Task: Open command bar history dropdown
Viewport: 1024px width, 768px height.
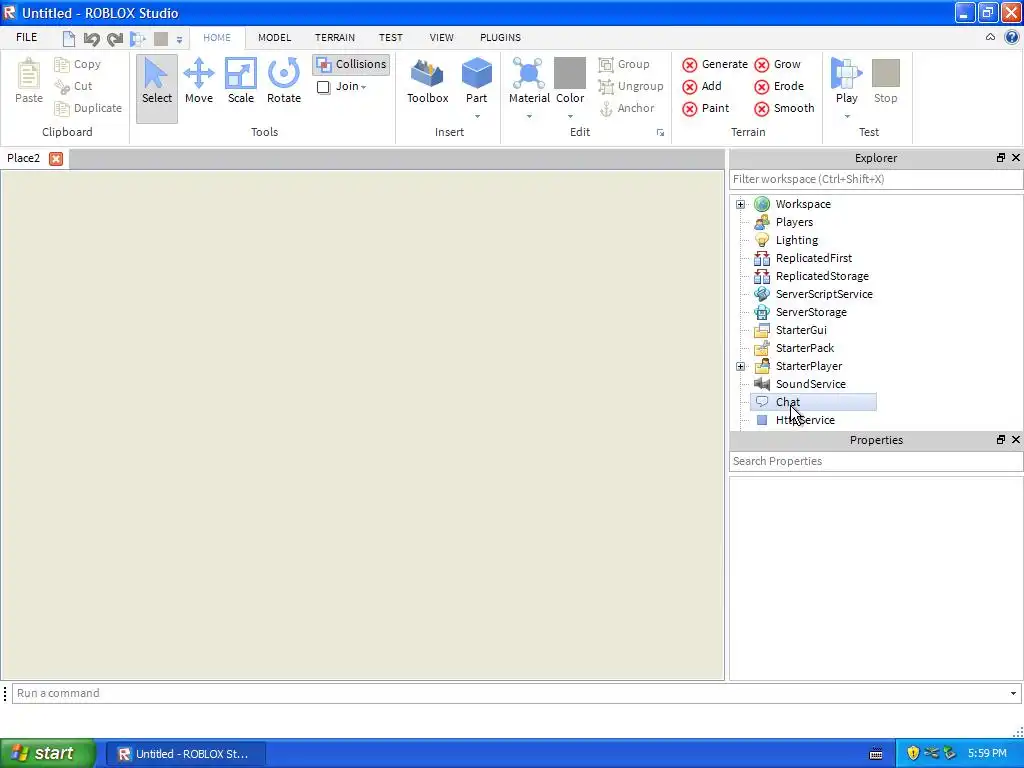Action: 1014,694
